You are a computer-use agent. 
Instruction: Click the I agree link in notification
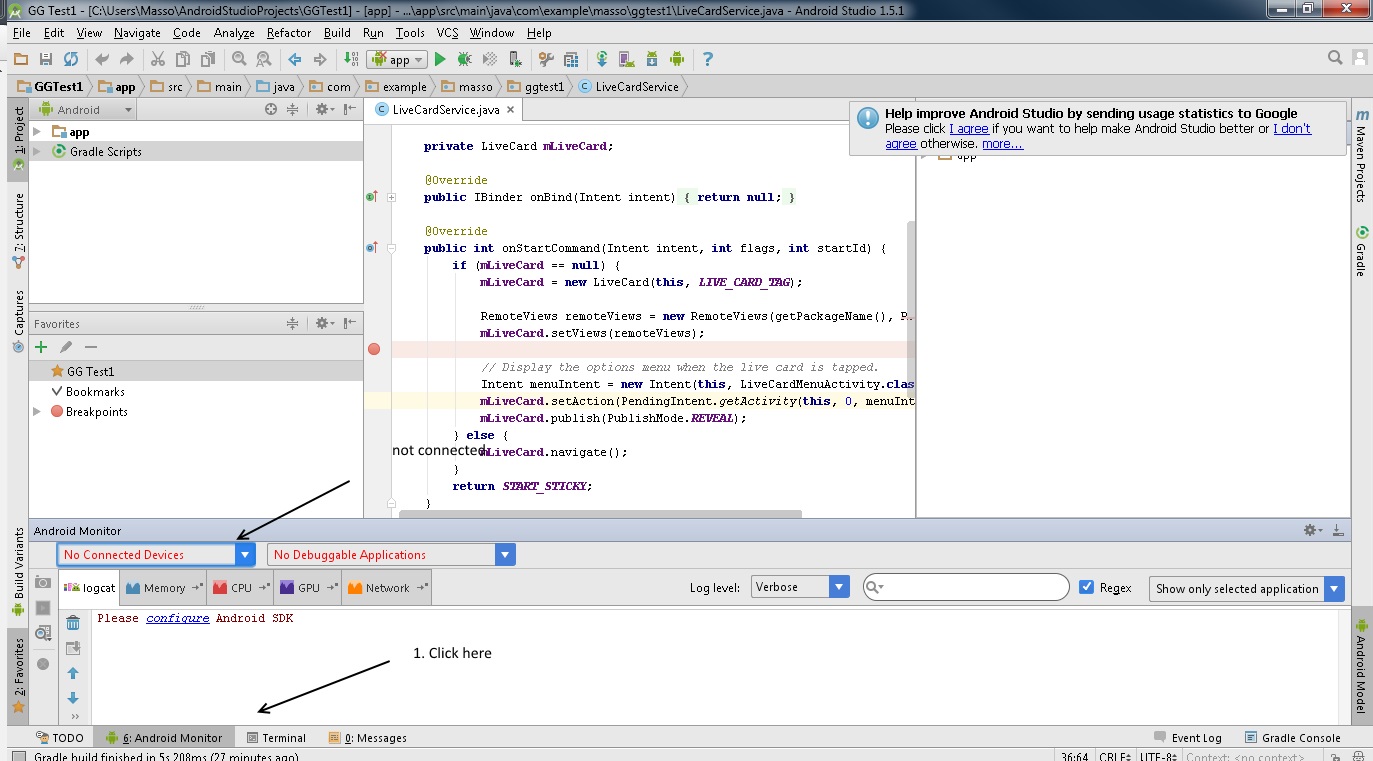tap(969, 129)
